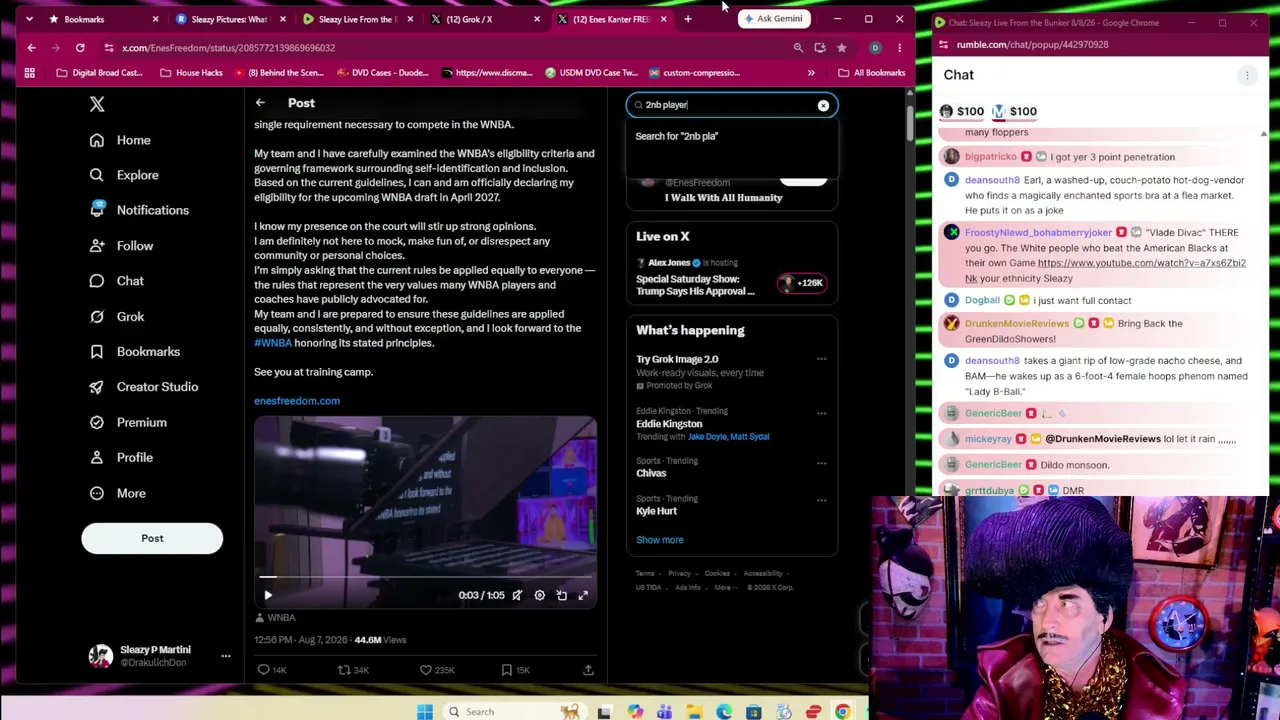
Task: Open options for Try Grok Image 2.0
Action: [x=821, y=359]
